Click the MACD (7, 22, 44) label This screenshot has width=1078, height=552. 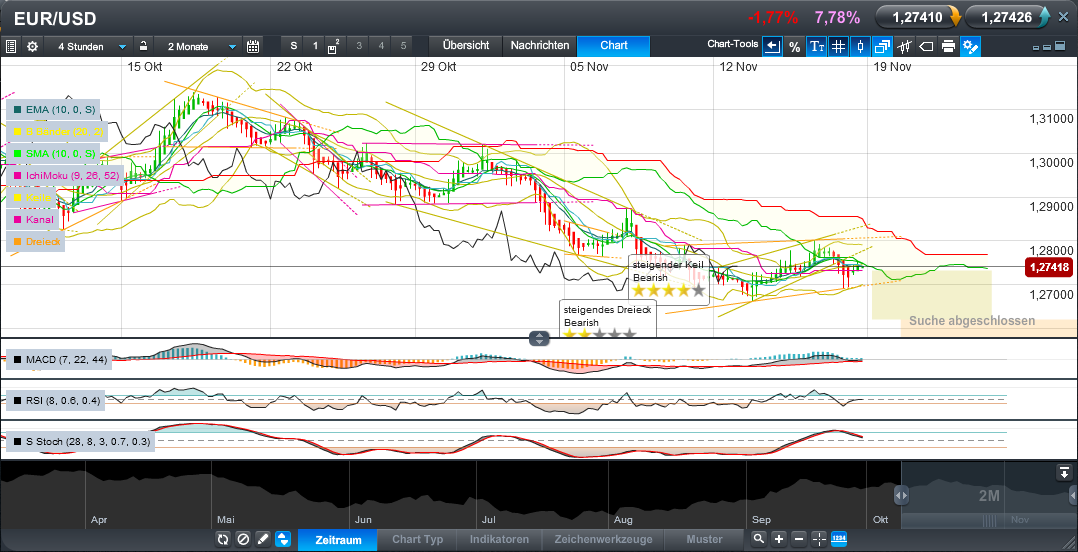tap(58, 359)
